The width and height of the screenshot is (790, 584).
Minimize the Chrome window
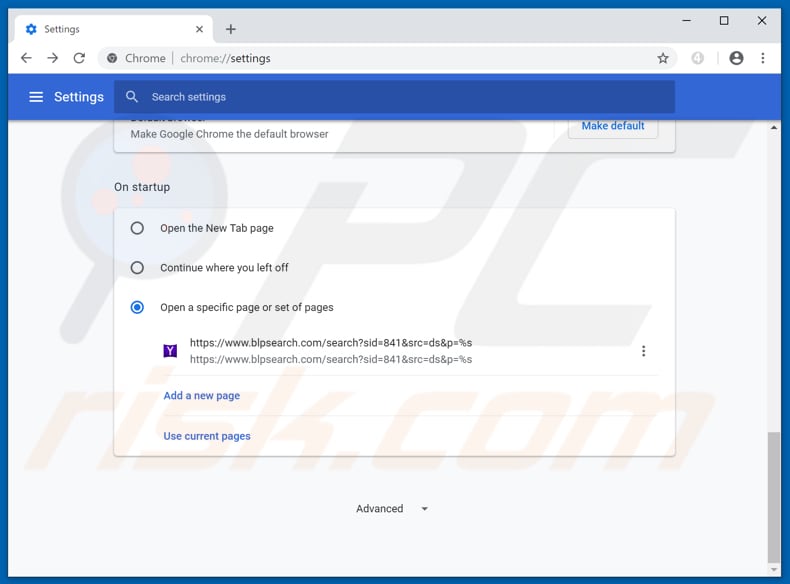686,21
